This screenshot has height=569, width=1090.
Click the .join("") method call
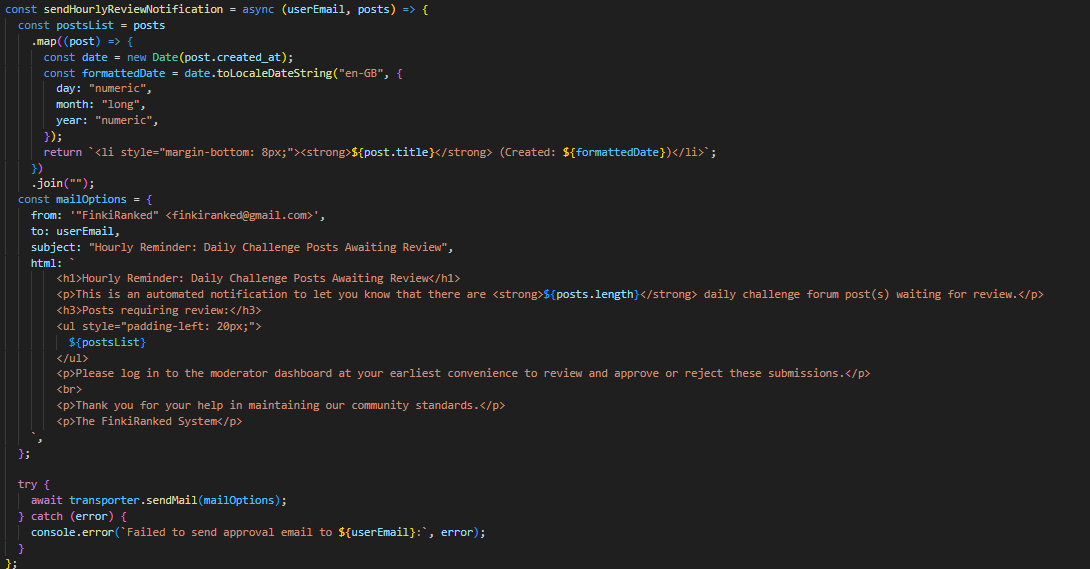[63, 183]
